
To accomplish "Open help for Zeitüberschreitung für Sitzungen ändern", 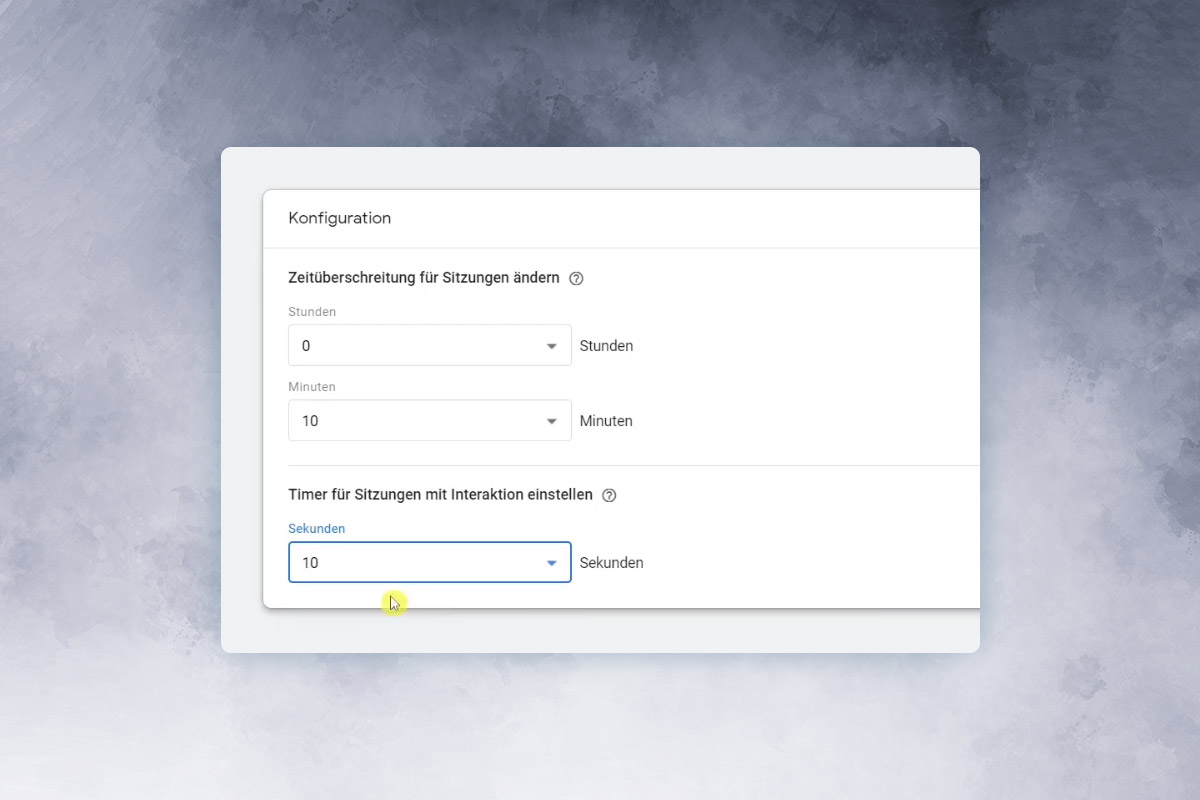I will (x=576, y=279).
